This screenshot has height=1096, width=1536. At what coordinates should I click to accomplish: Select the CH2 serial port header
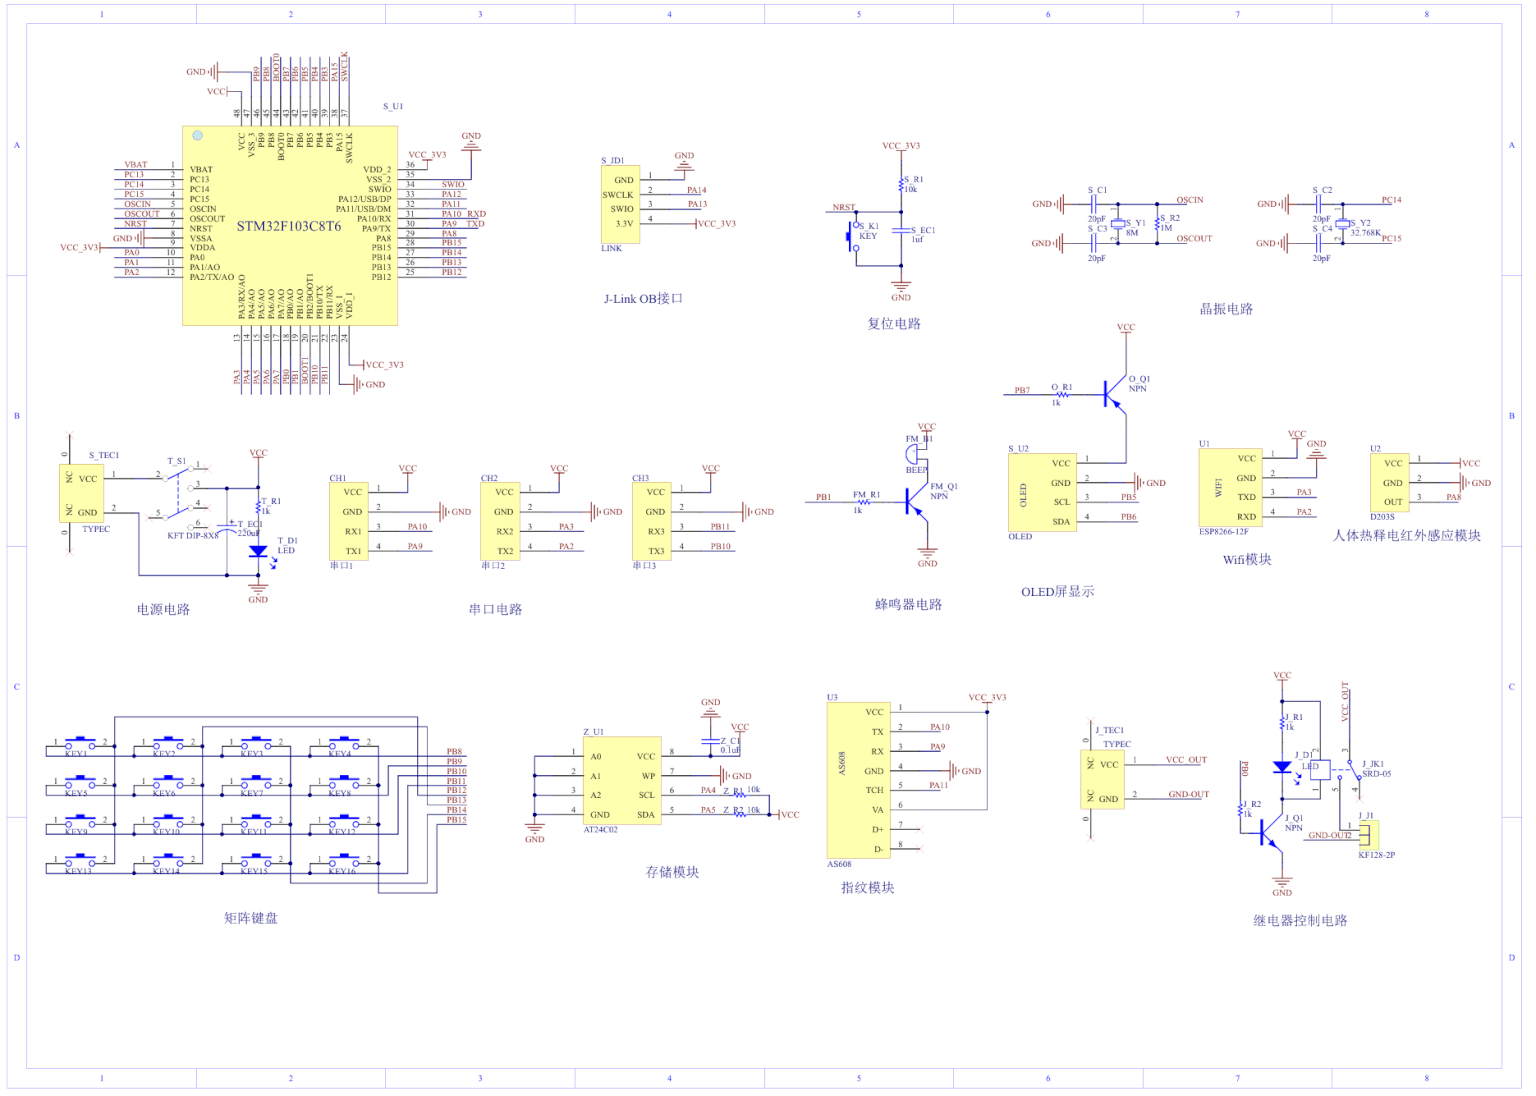click(500, 521)
